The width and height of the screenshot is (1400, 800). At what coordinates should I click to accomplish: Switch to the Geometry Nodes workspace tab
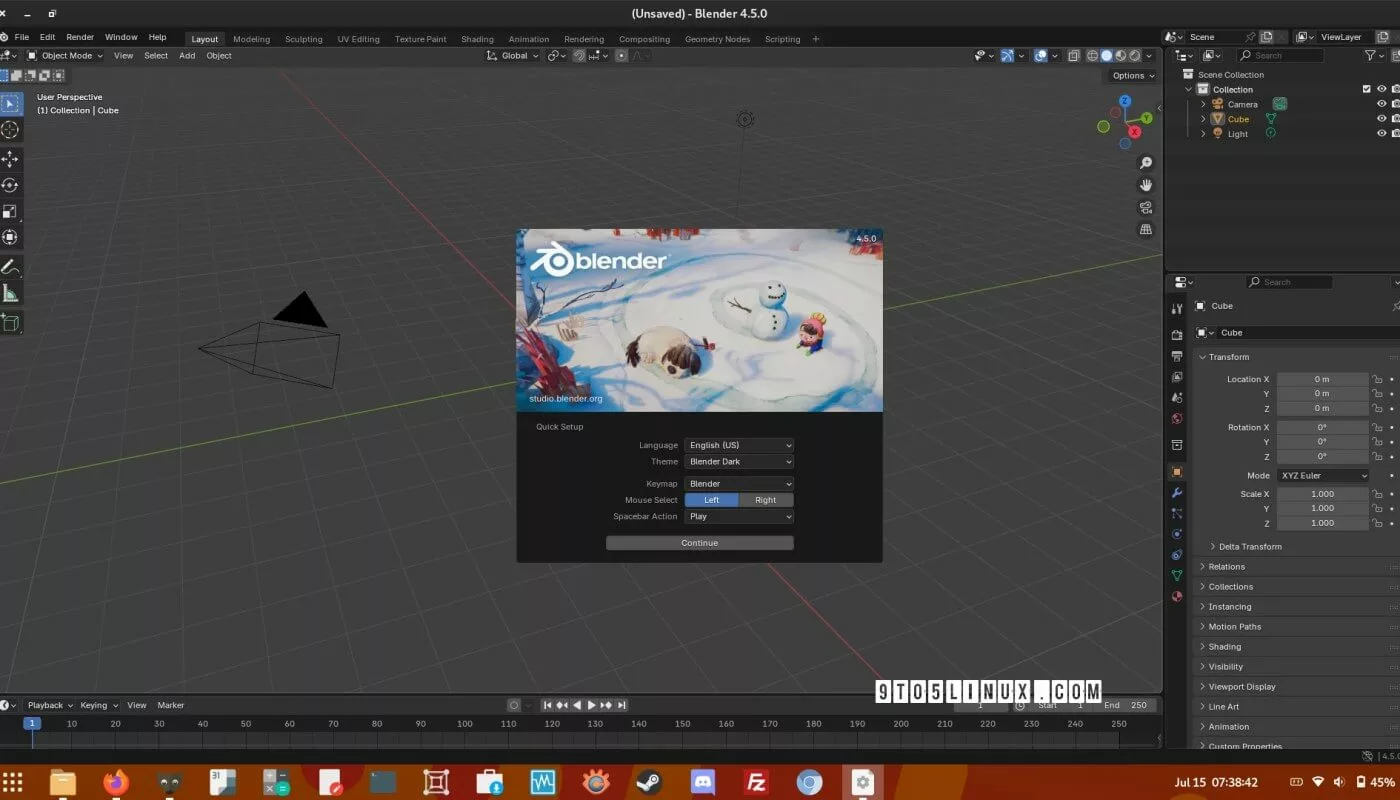717,39
